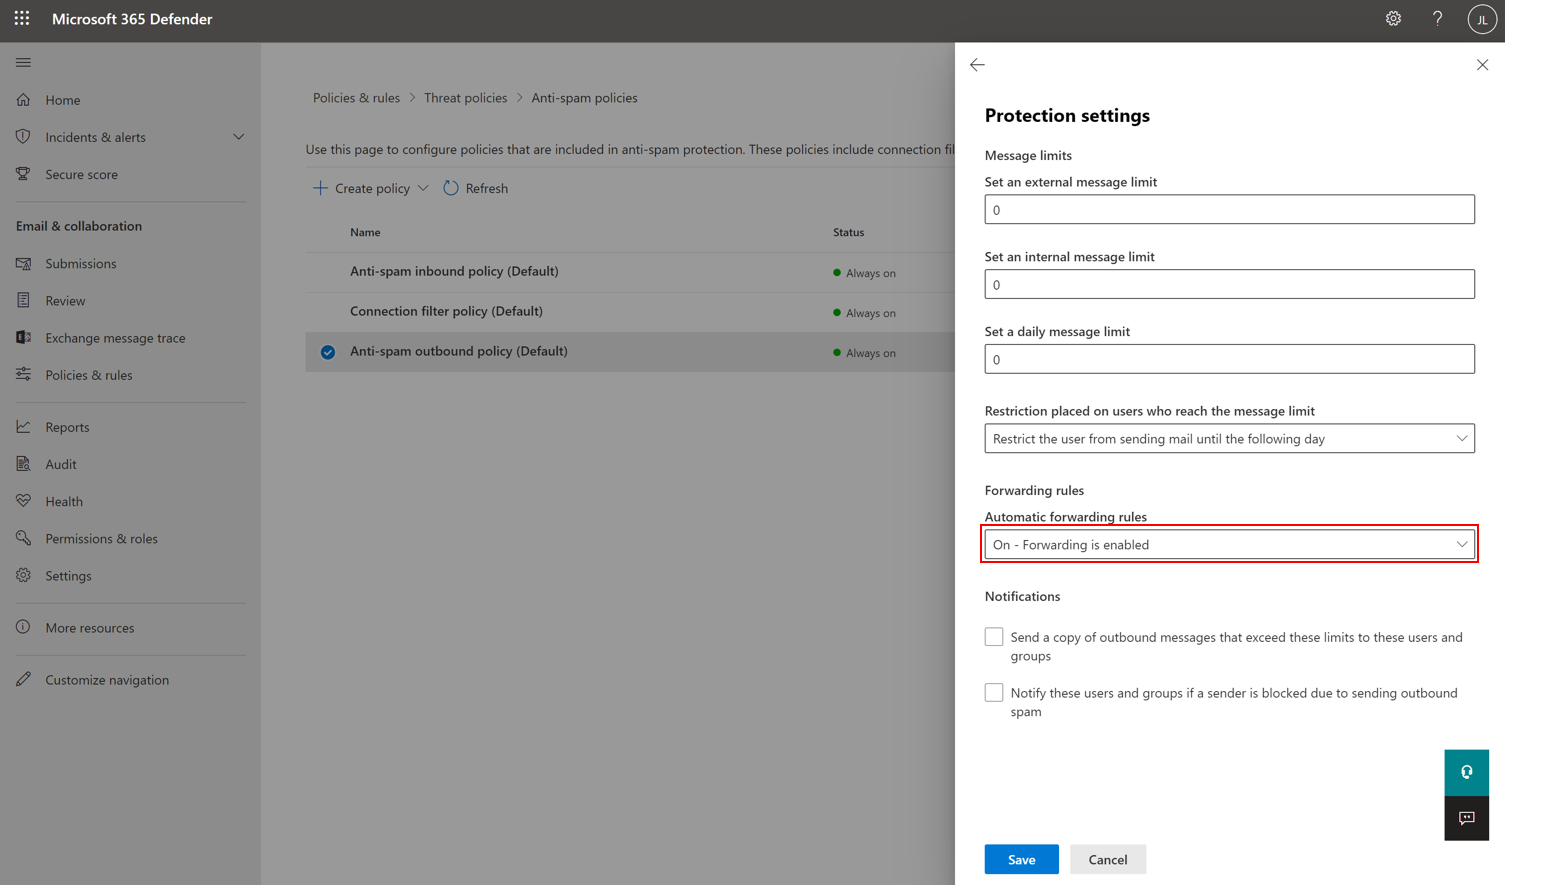Enable notifications for blocked spam senders
Image resolution: width=1545 pixels, height=885 pixels.
[993, 692]
